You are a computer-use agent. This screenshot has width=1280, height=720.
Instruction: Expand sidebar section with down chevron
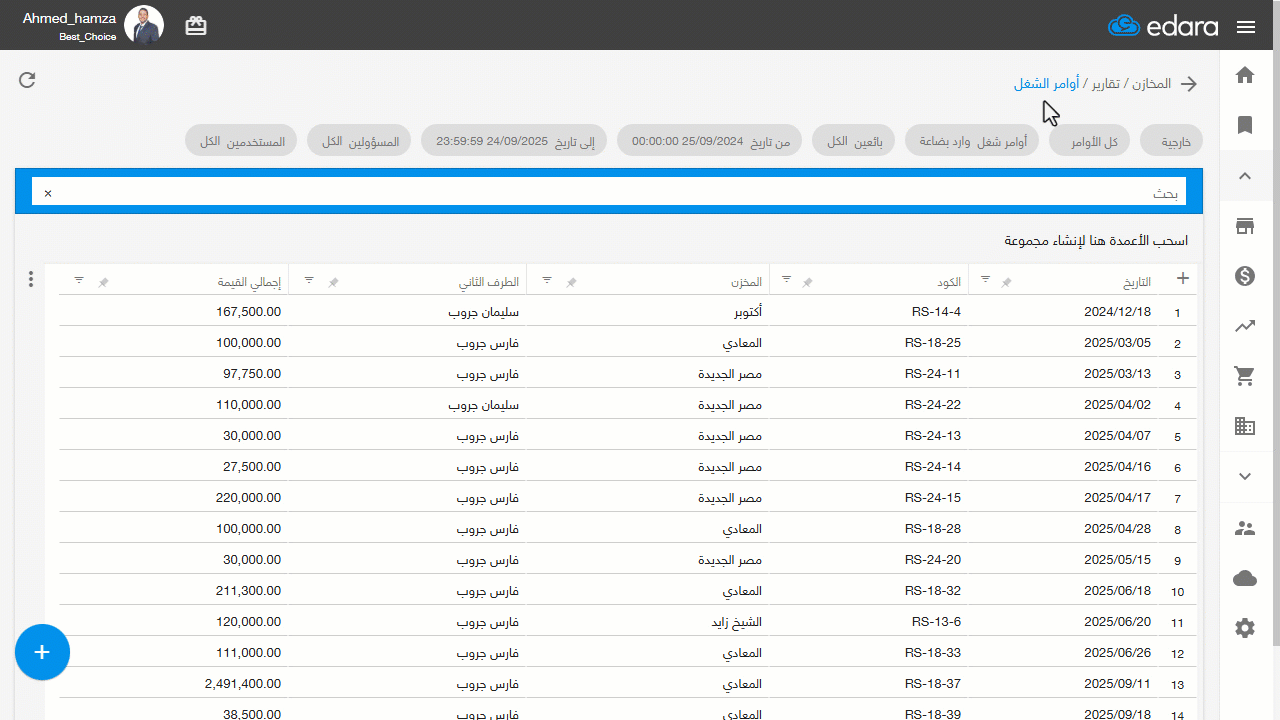click(1245, 476)
